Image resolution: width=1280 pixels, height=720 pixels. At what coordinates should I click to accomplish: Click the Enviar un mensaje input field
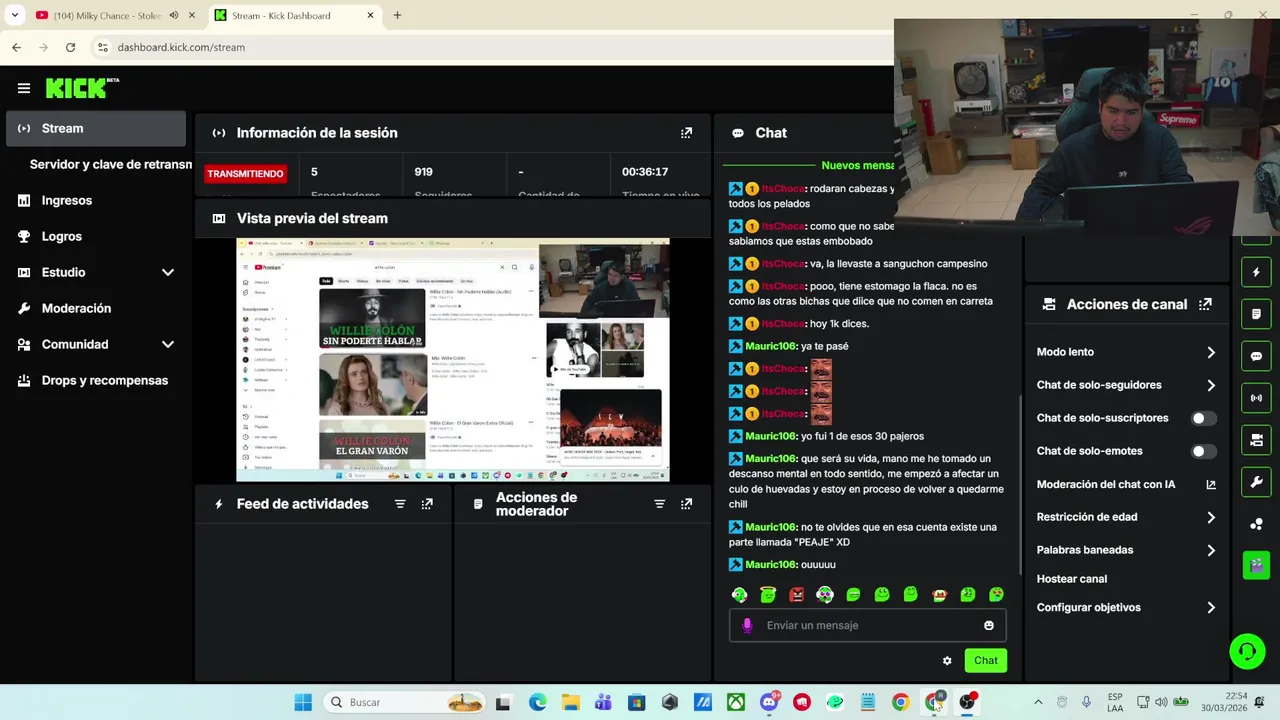coord(867,625)
